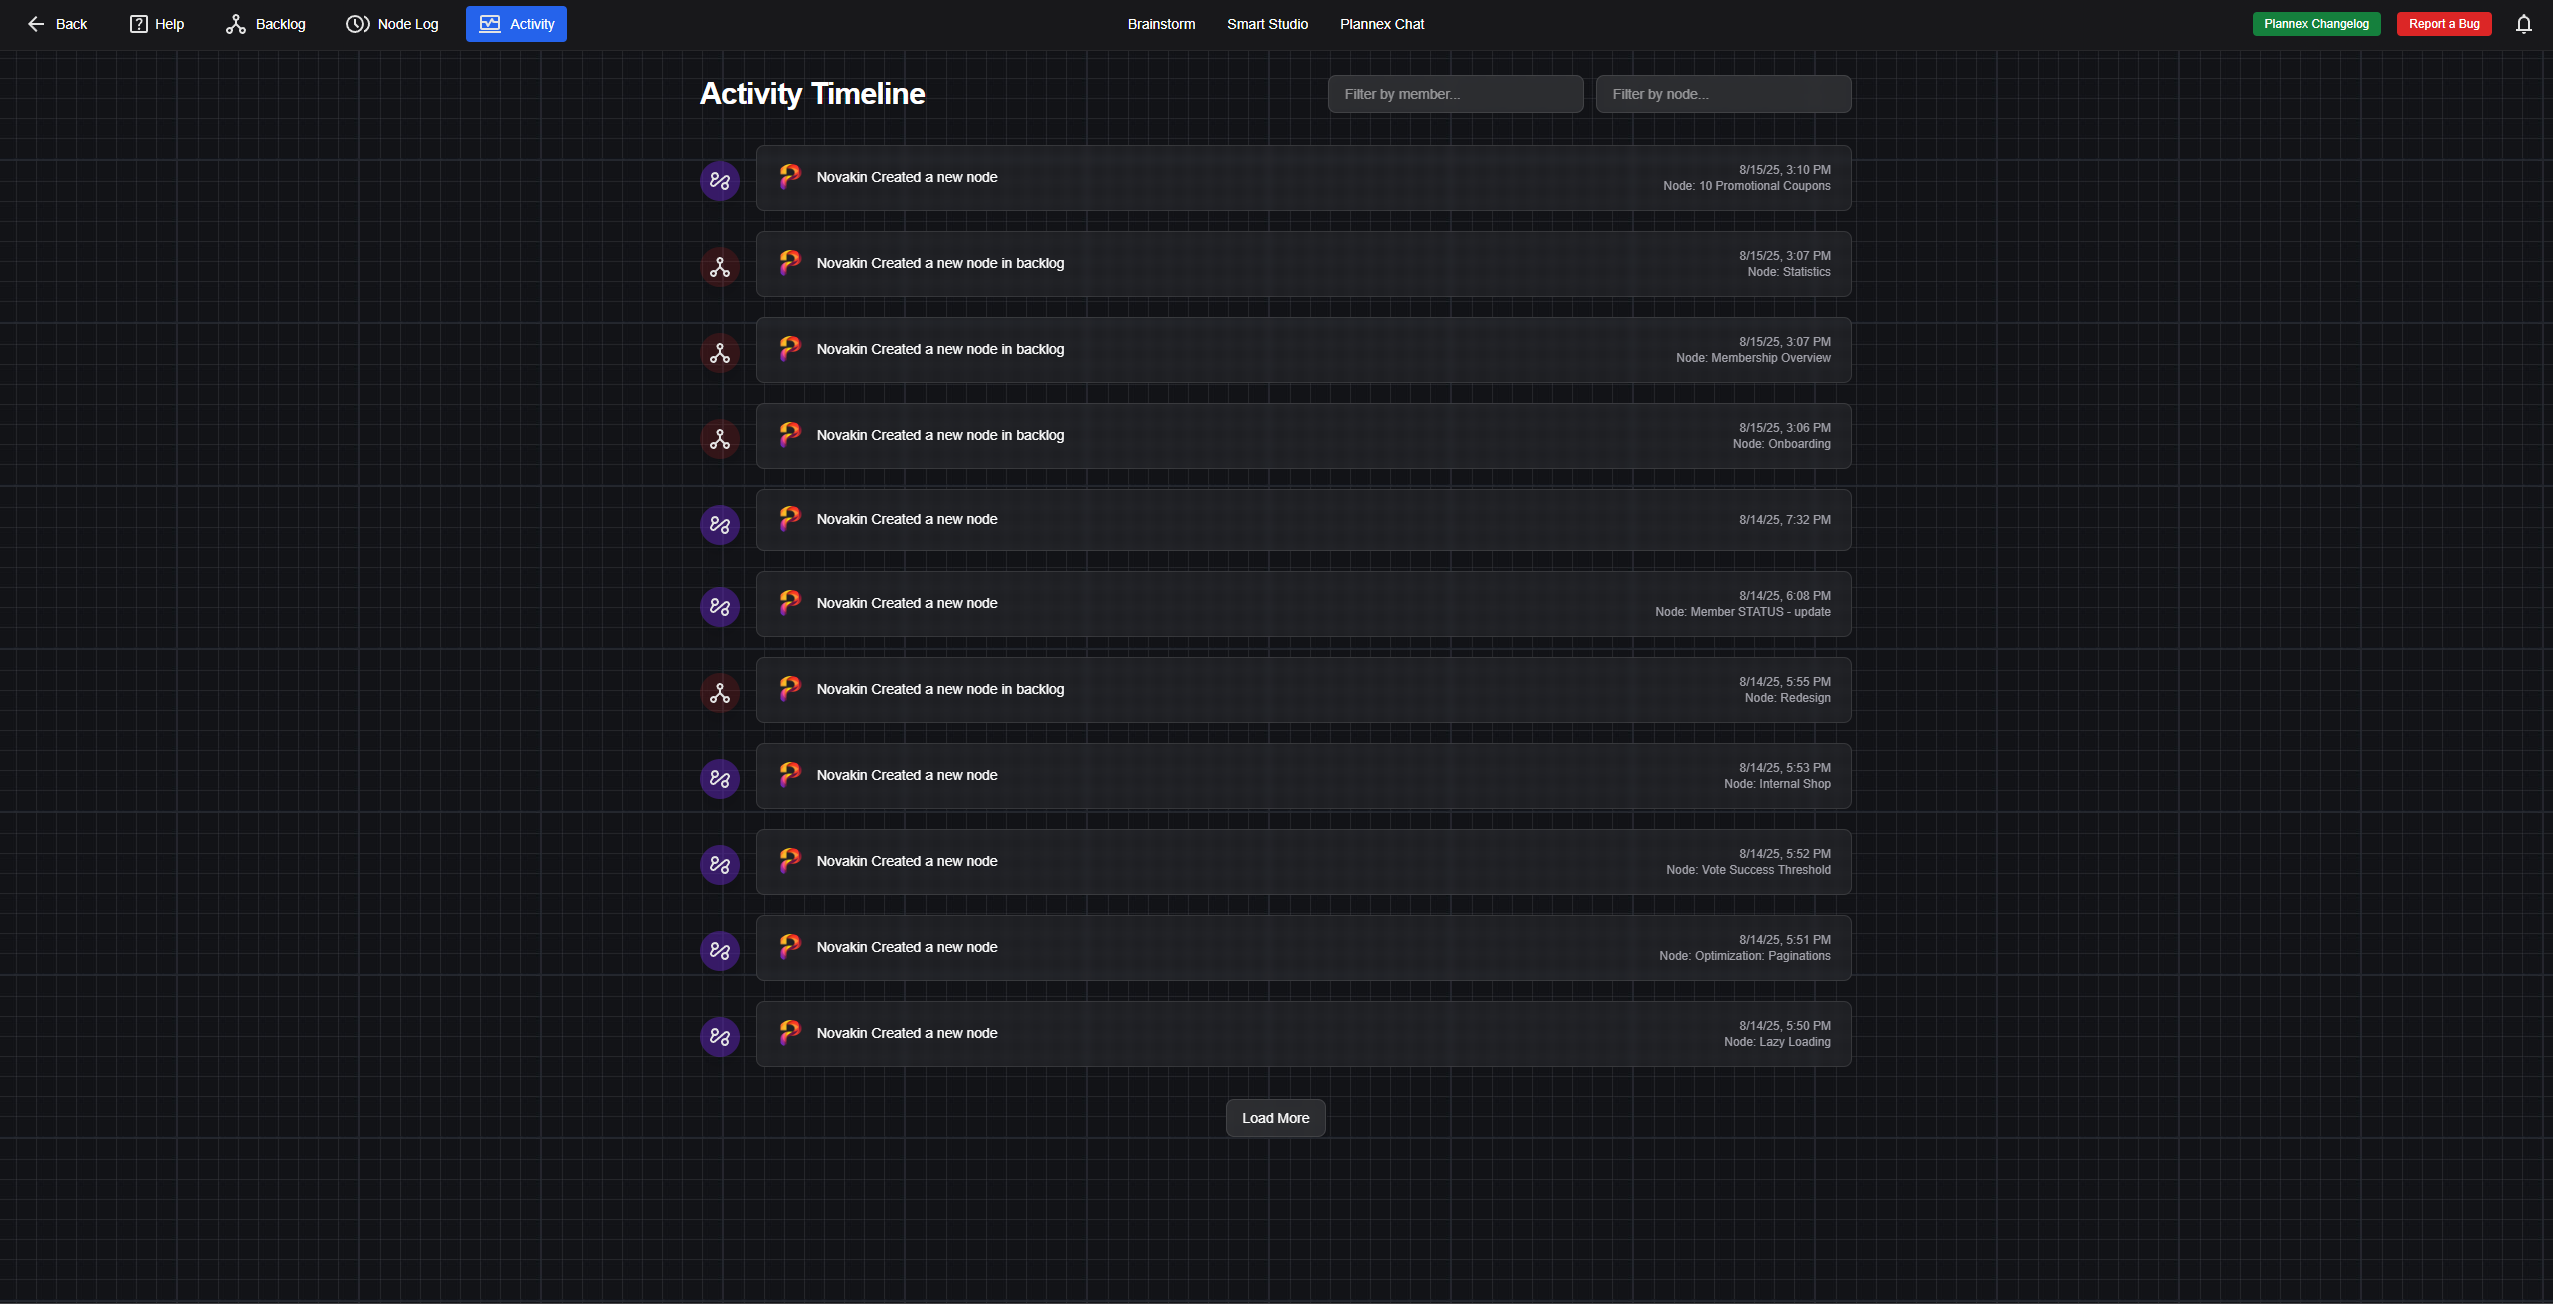Switch to Smart Studio
2553x1304 pixels.
click(1266, 23)
